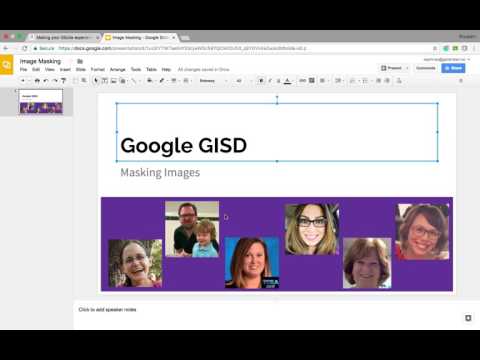The height and width of the screenshot is (360, 480).
Task: Select the text box tool
Action: pyautogui.click(x=105, y=81)
